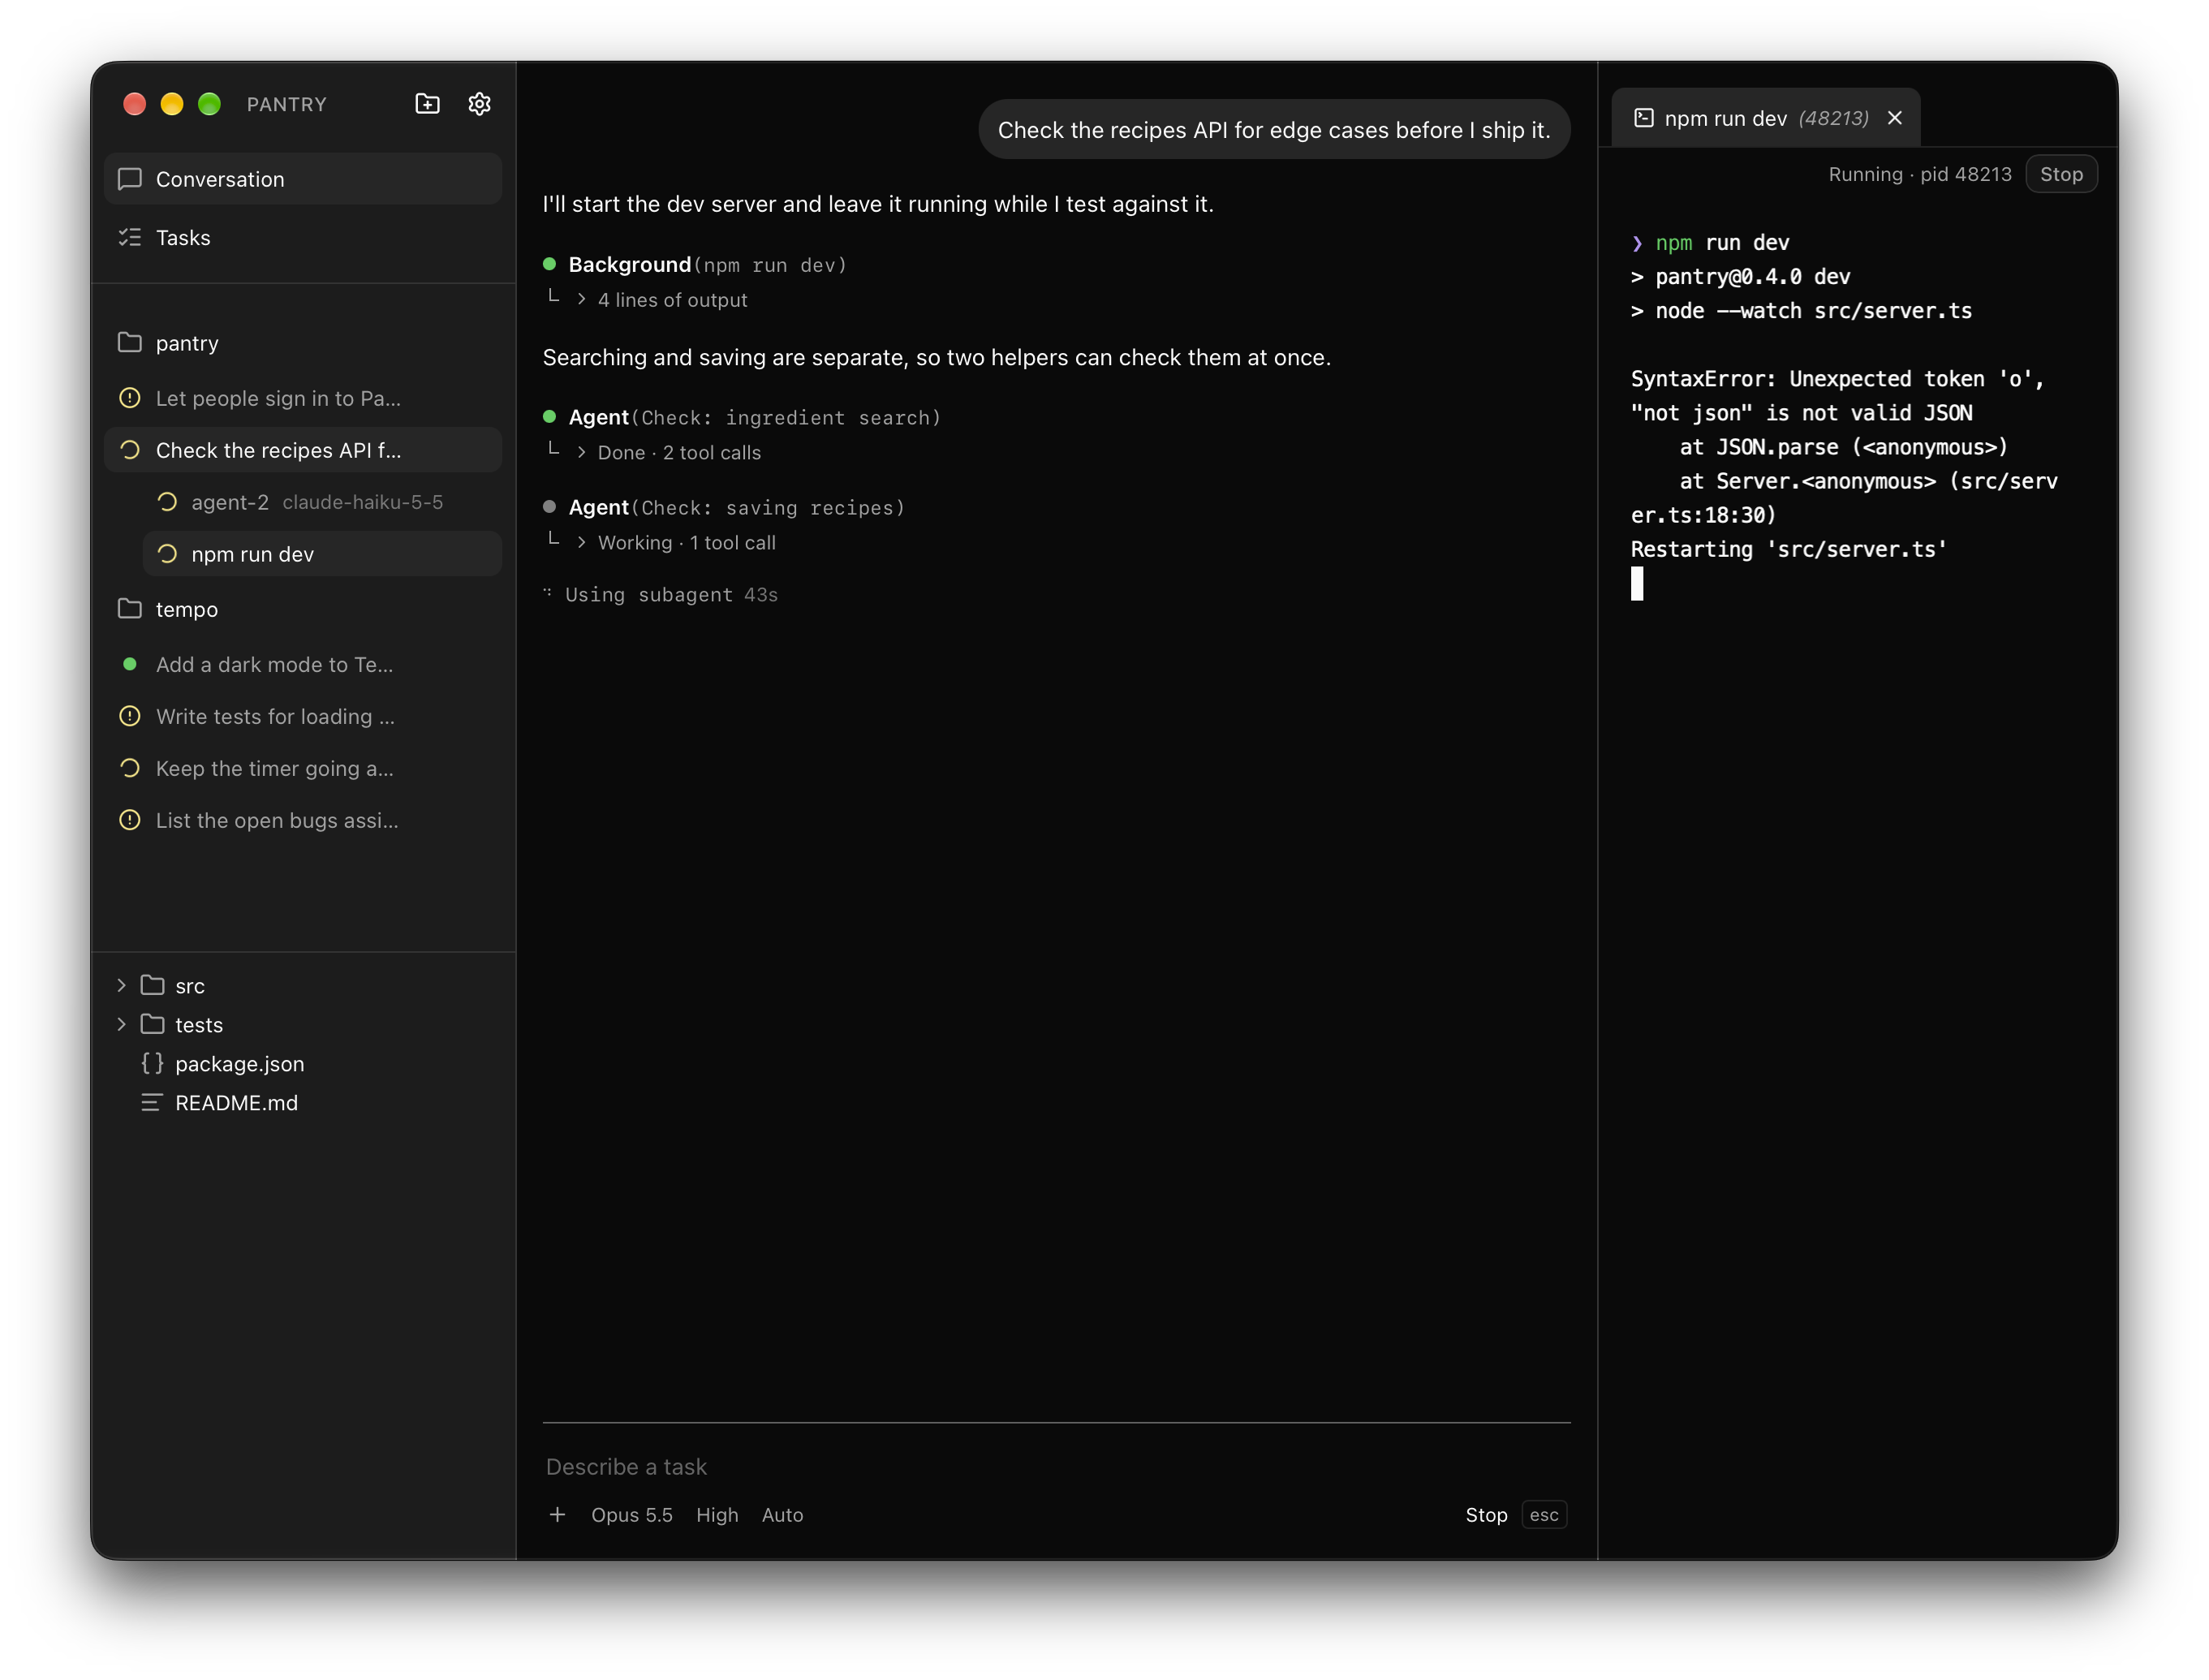
Task: Open README.md file
Action: 219,1103
